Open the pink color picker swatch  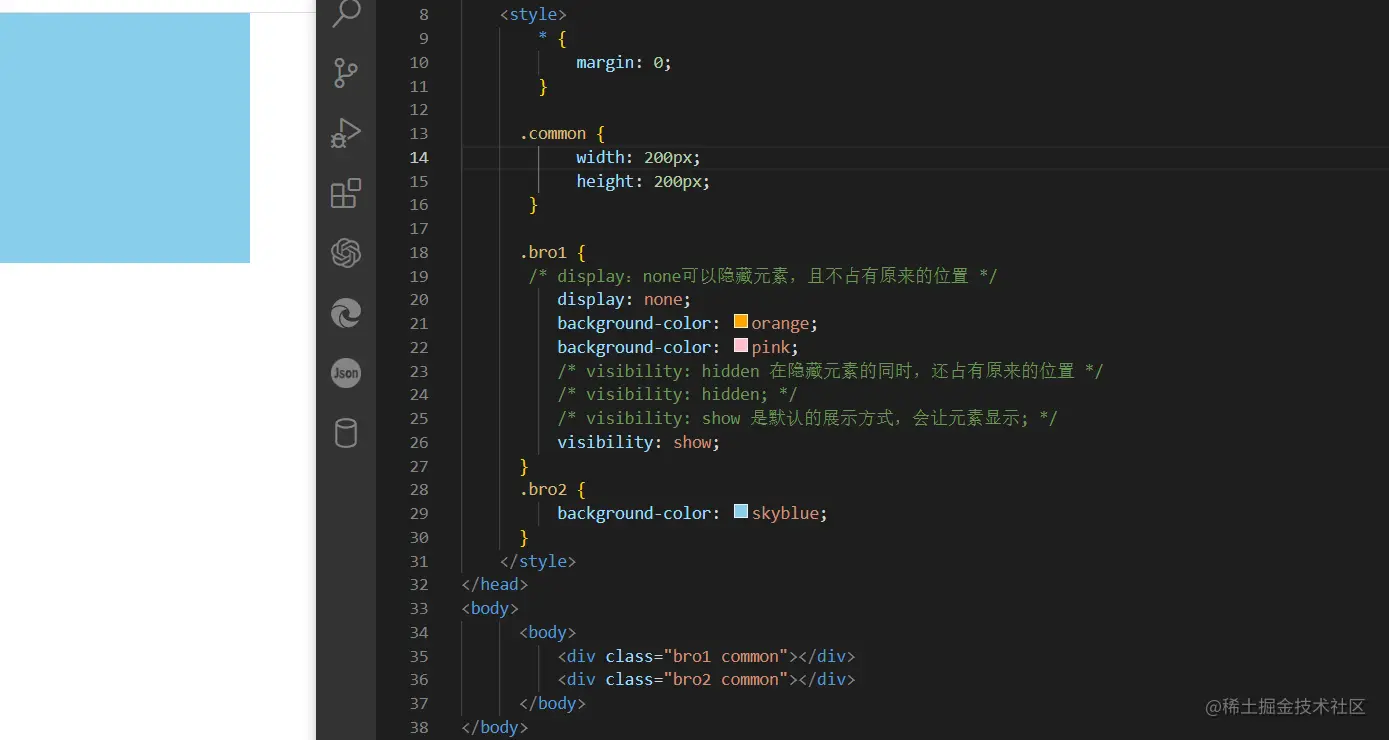pos(741,346)
